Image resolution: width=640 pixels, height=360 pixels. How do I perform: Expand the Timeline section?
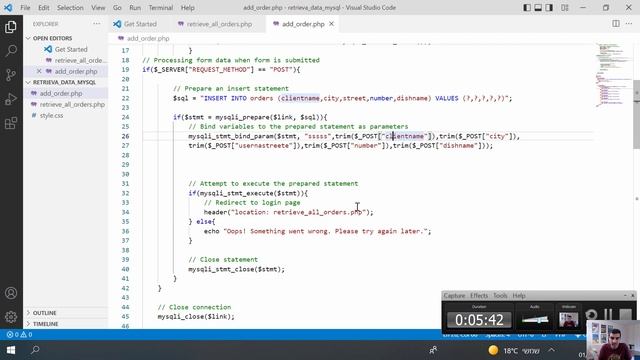tap(45, 324)
